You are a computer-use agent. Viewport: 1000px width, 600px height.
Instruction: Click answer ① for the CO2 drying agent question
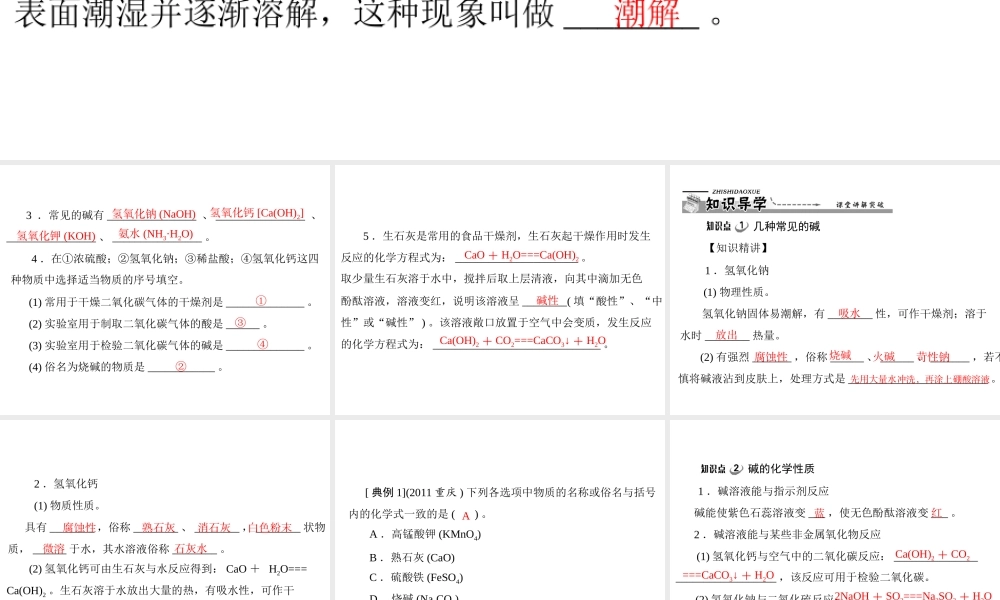click(261, 301)
